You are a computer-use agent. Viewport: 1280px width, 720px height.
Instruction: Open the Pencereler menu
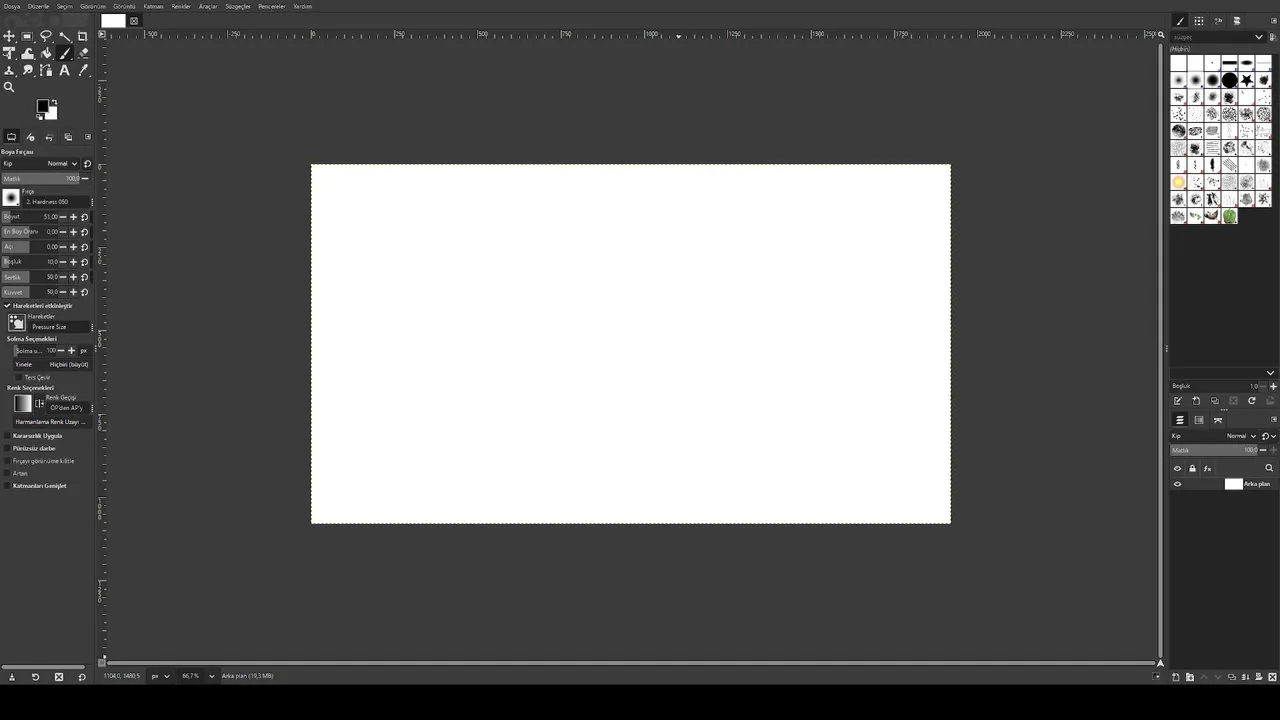[x=271, y=6]
